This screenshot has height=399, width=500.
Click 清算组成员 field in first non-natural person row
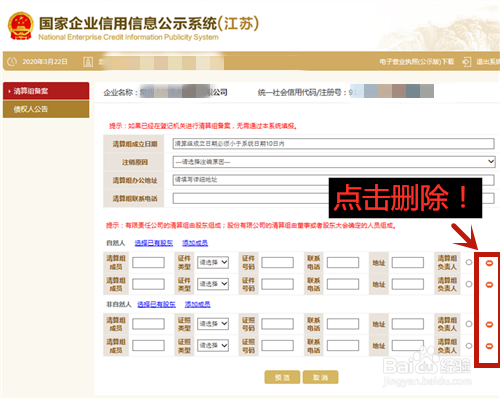148,324
